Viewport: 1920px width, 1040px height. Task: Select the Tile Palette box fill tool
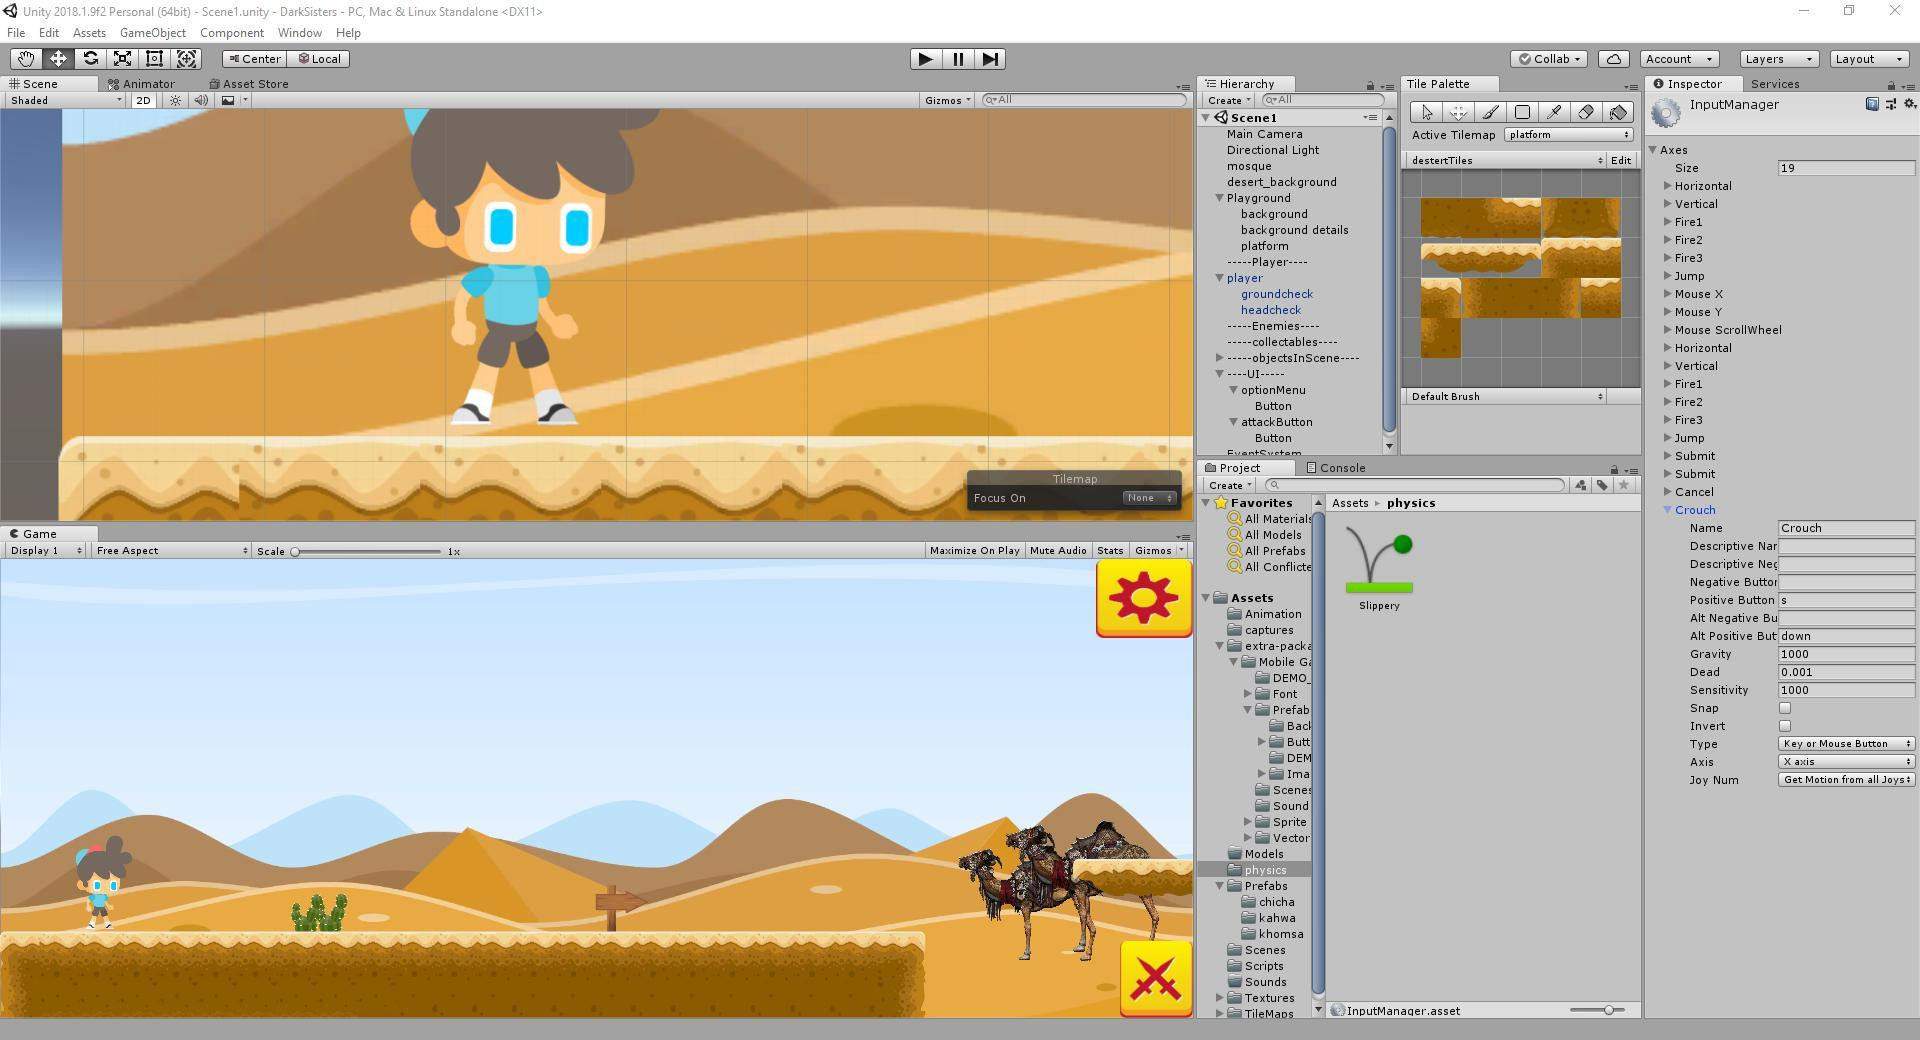click(x=1522, y=112)
